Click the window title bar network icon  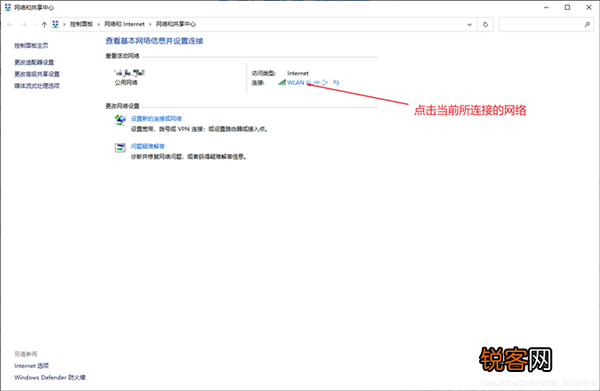coord(8,7)
